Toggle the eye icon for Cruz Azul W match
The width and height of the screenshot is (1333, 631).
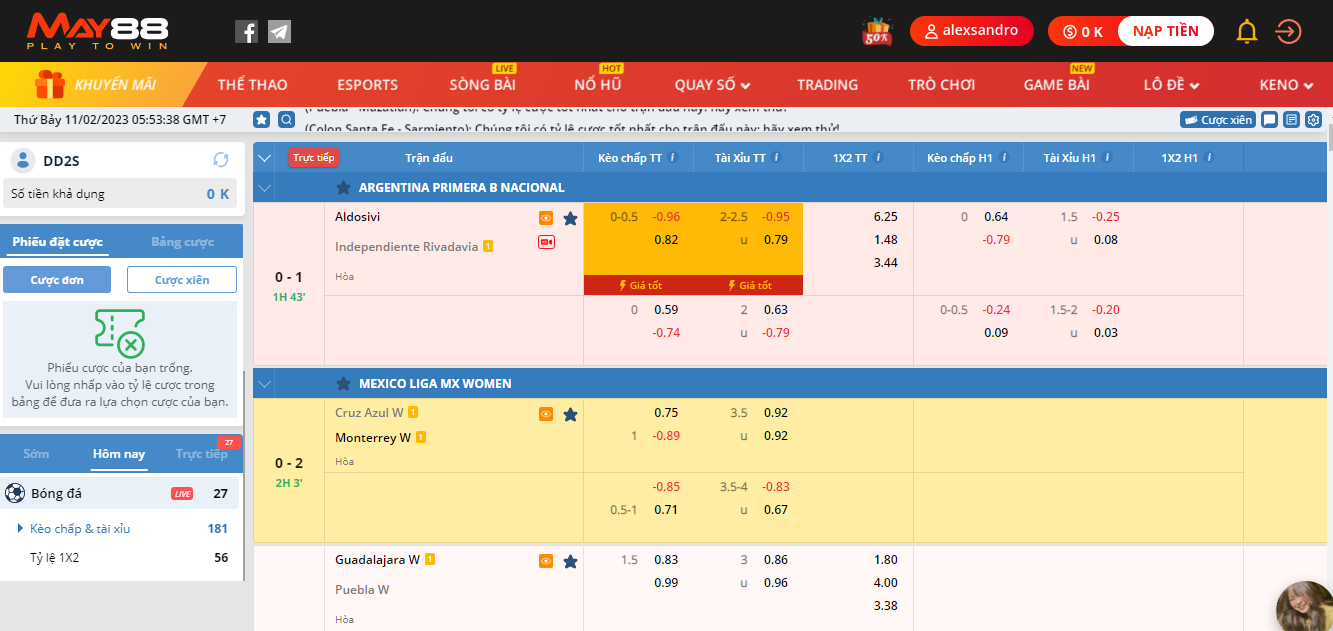click(x=546, y=414)
